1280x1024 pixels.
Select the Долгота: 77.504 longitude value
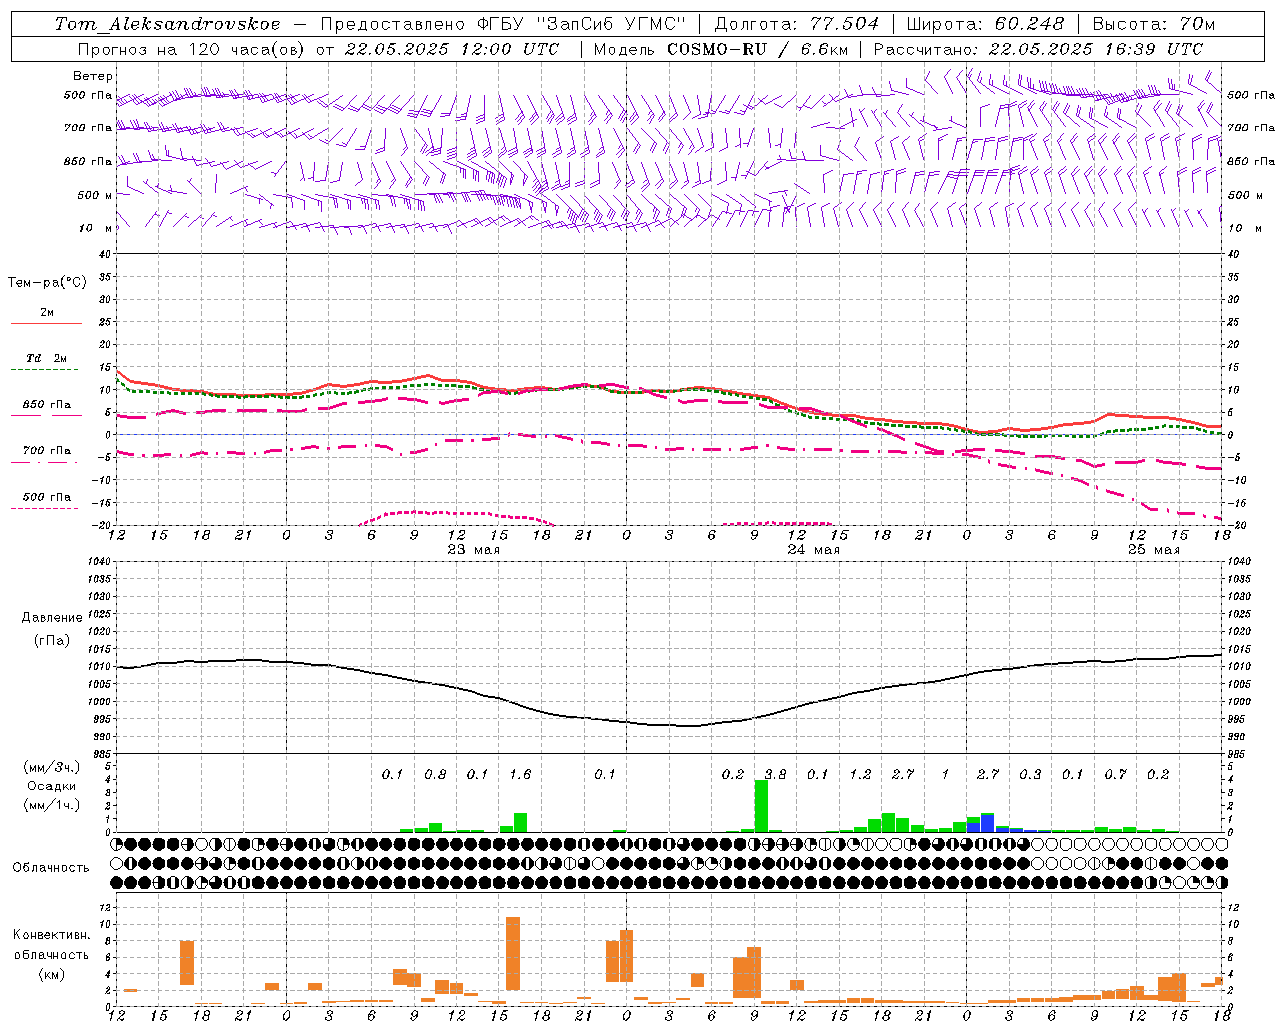coord(797,24)
